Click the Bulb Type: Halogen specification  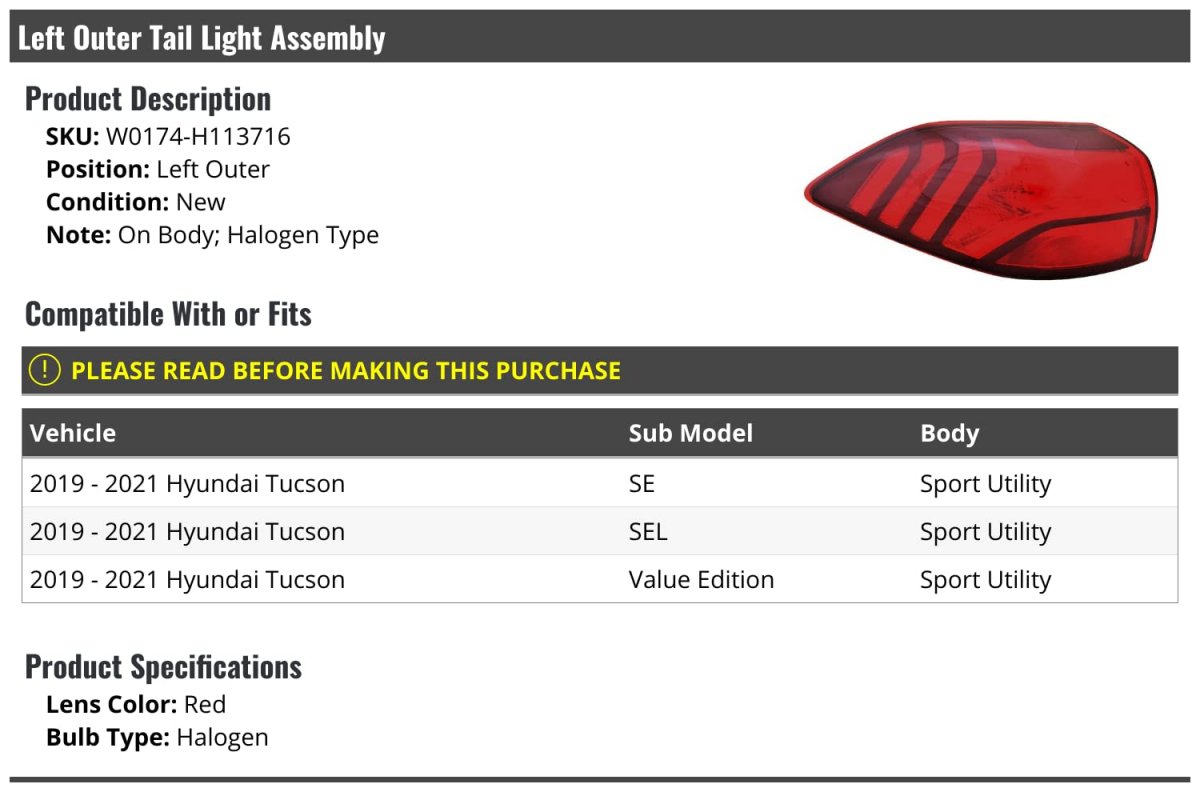[x=157, y=738]
